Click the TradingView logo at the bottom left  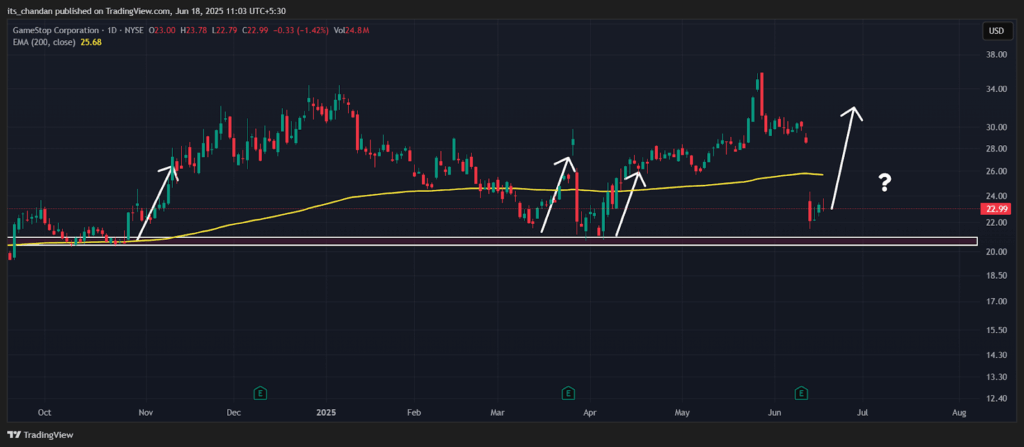tap(40, 435)
